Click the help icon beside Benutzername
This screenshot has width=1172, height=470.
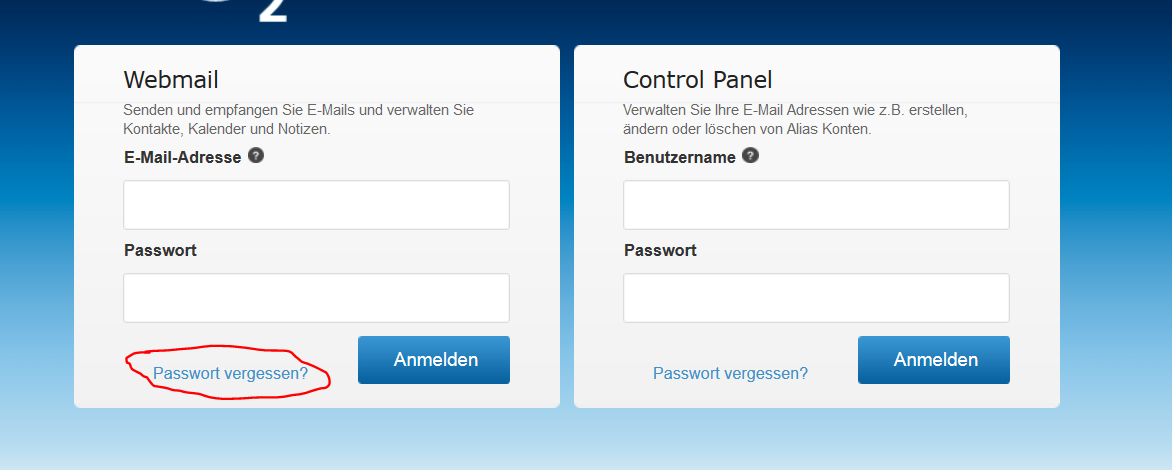tap(750, 155)
